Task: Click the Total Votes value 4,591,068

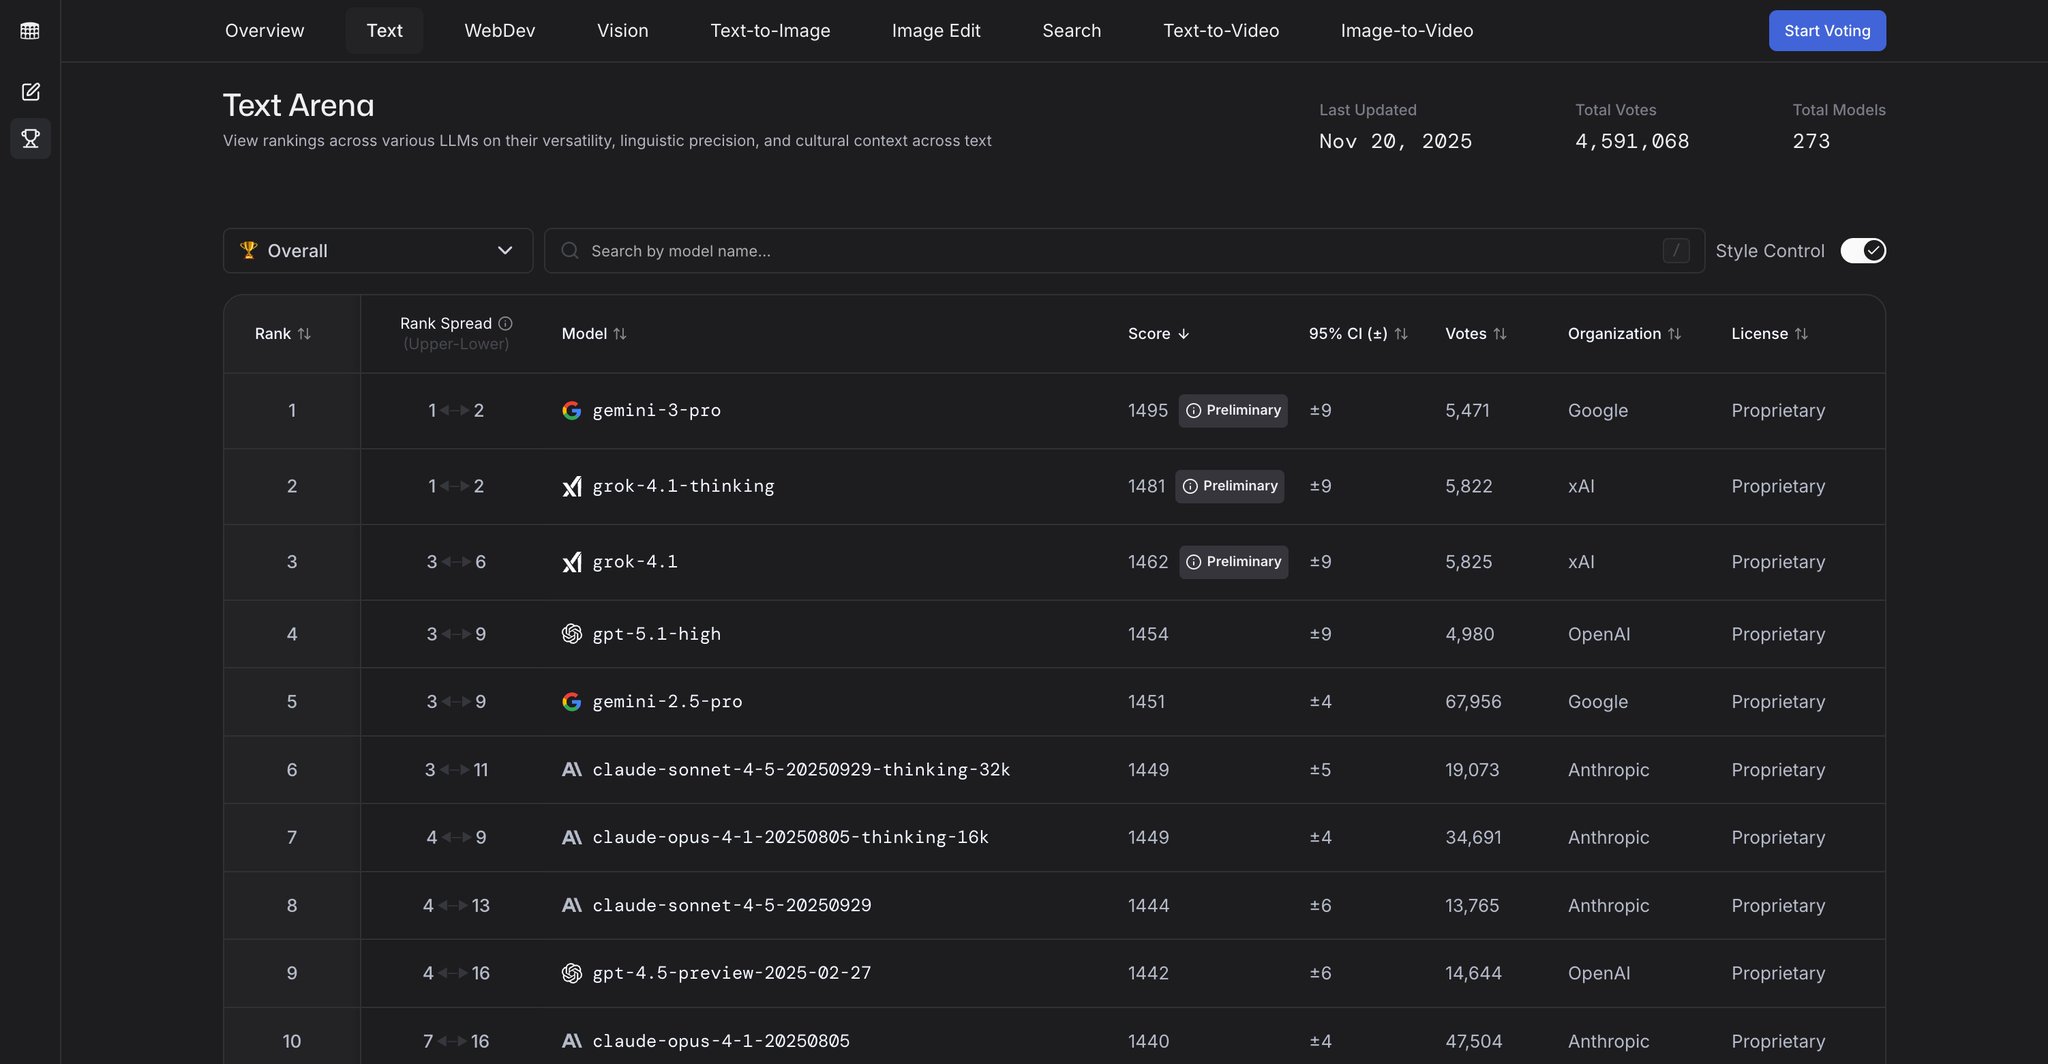Action: 1632,142
